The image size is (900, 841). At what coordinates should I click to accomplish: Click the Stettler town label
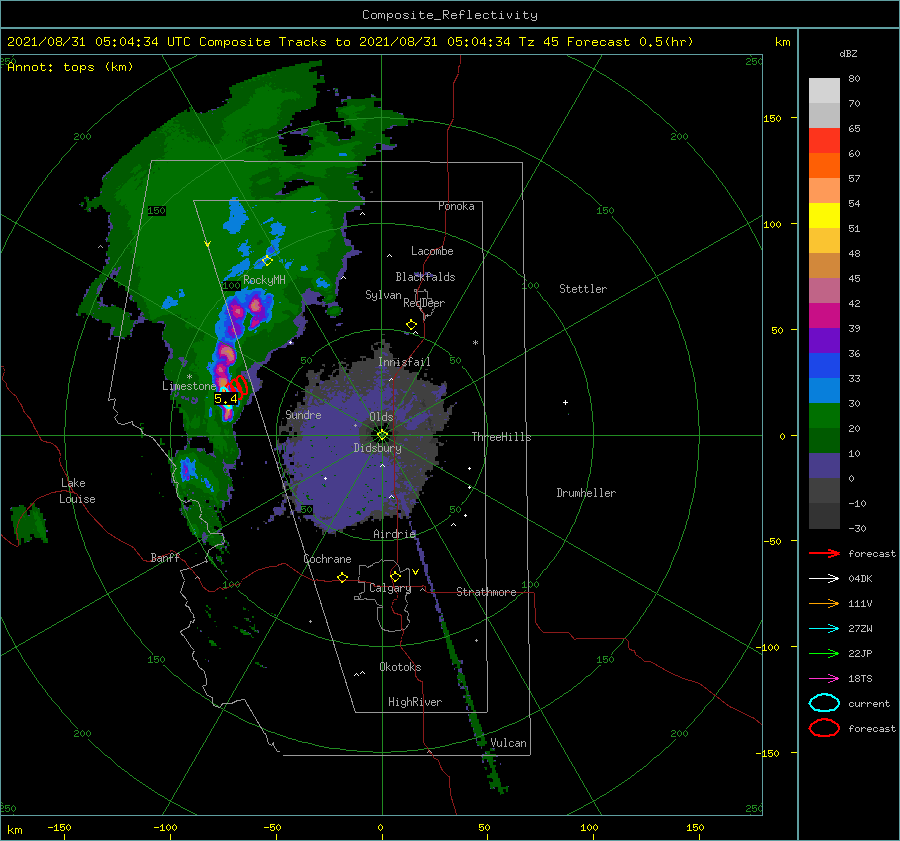coord(583,289)
